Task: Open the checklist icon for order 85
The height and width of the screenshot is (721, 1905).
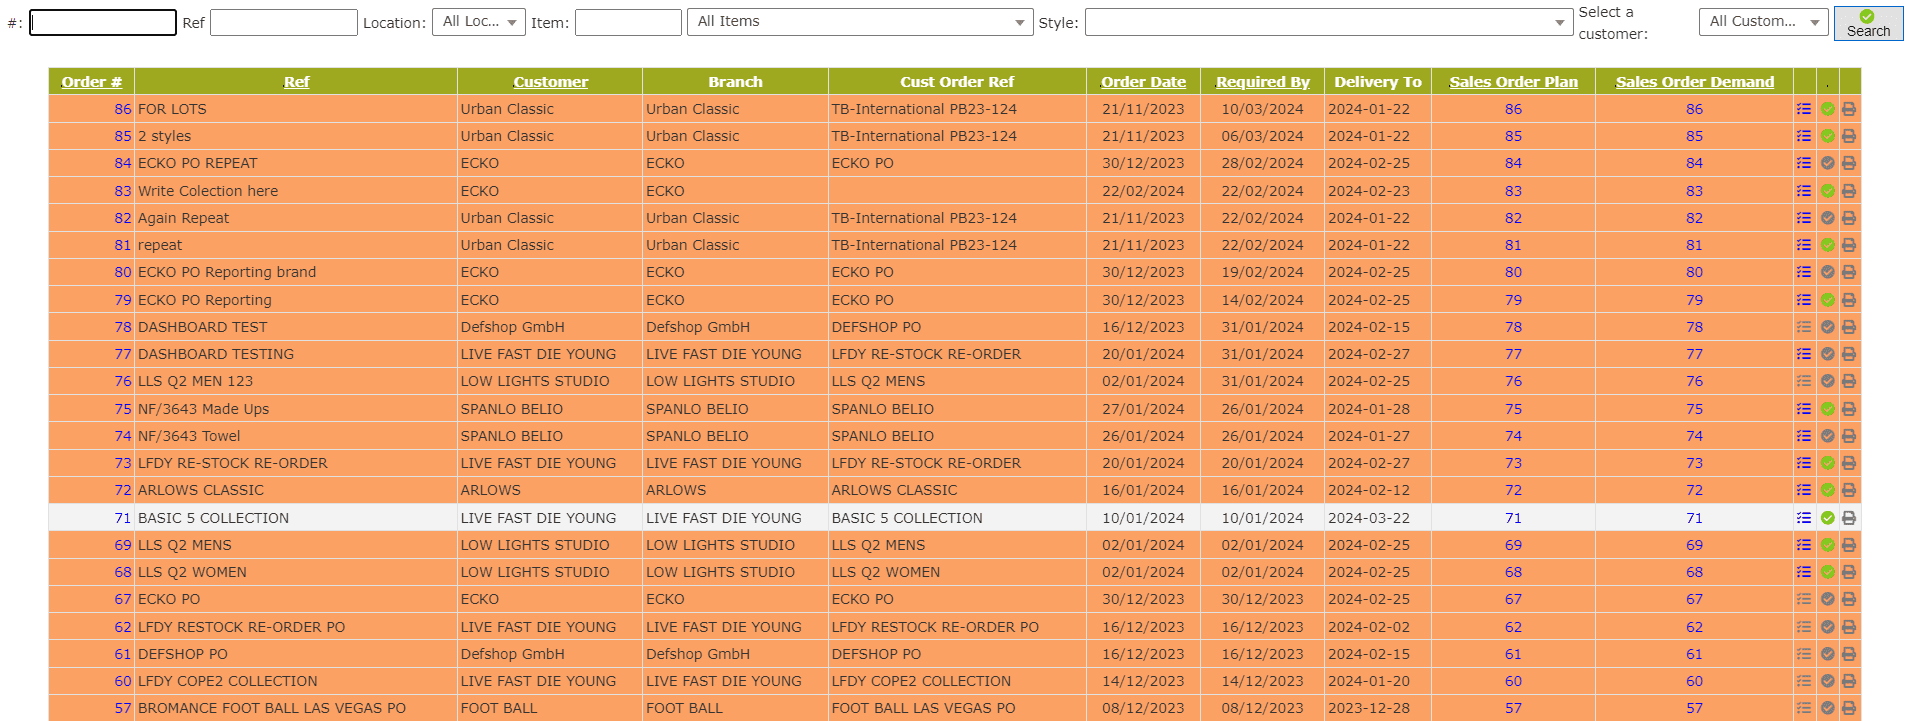Action: (1804, 136)
